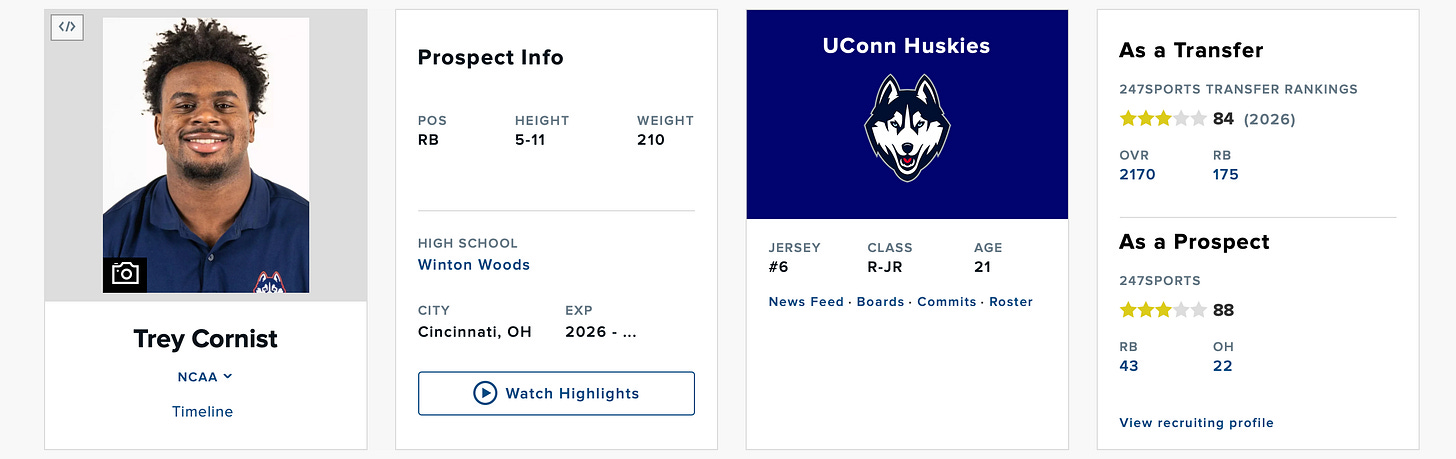Open View recruiting profile link
This screenshot has height=459, width=1456.
pyautogui.click(x=1196, y=423)
